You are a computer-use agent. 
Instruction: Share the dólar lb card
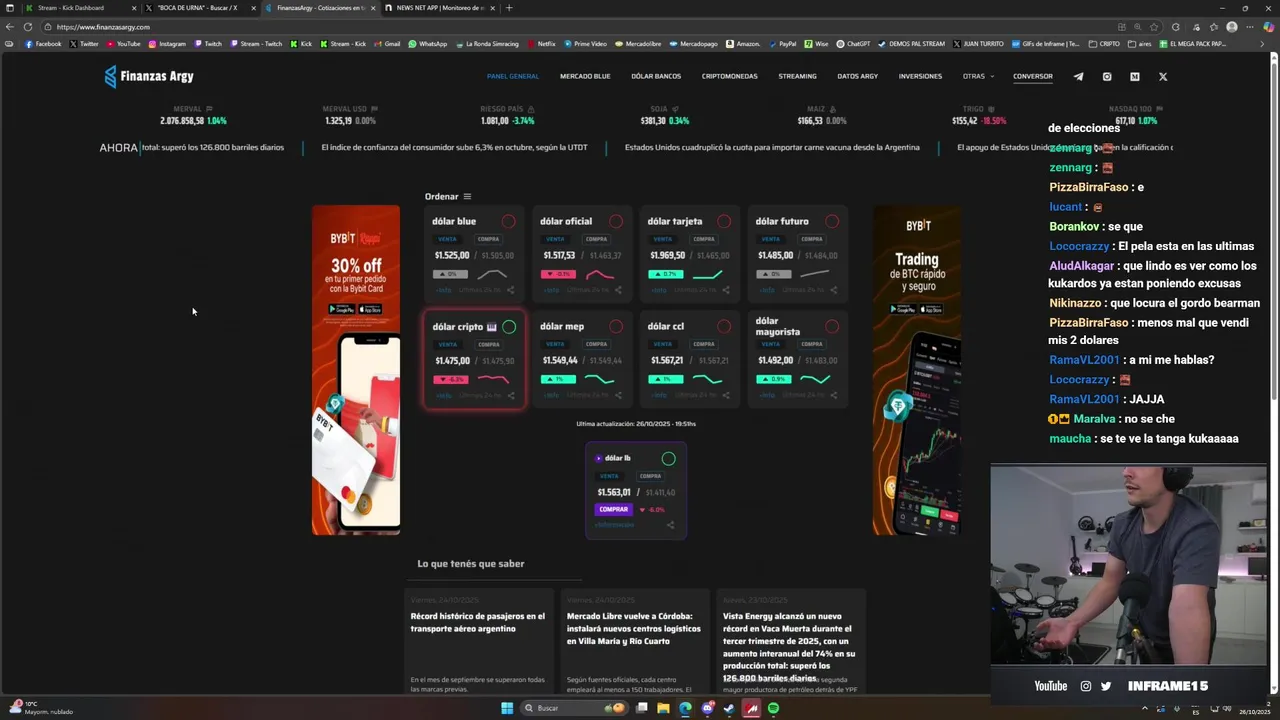670,525
